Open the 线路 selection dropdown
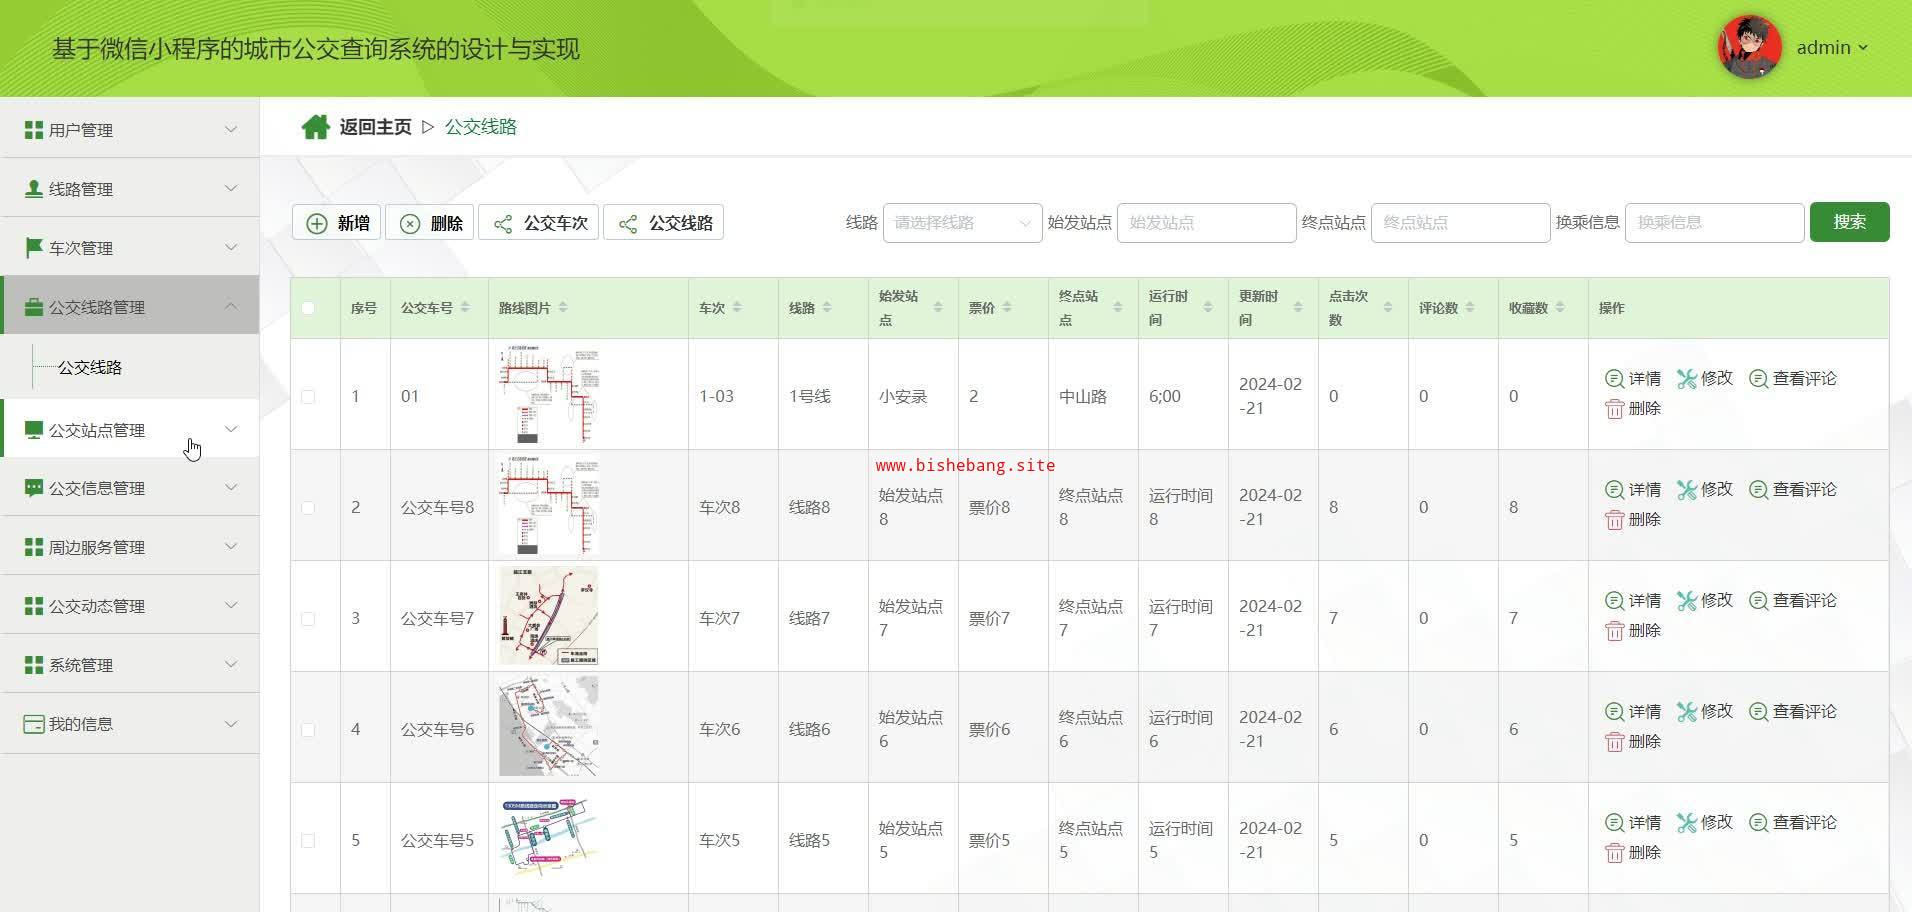Image resolution: width=1912 pixels, height=912 pixels. click(x=961, y=223)
